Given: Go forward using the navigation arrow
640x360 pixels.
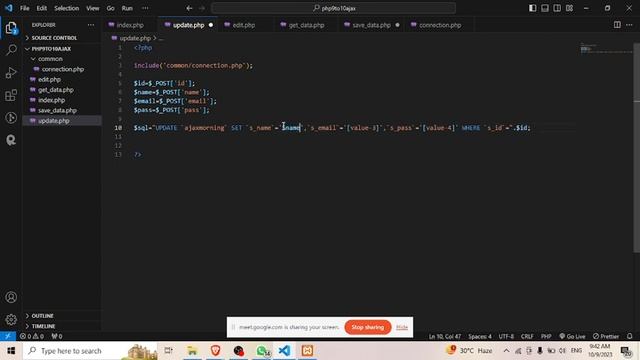Looking at the screenshot, I should 202,8.
